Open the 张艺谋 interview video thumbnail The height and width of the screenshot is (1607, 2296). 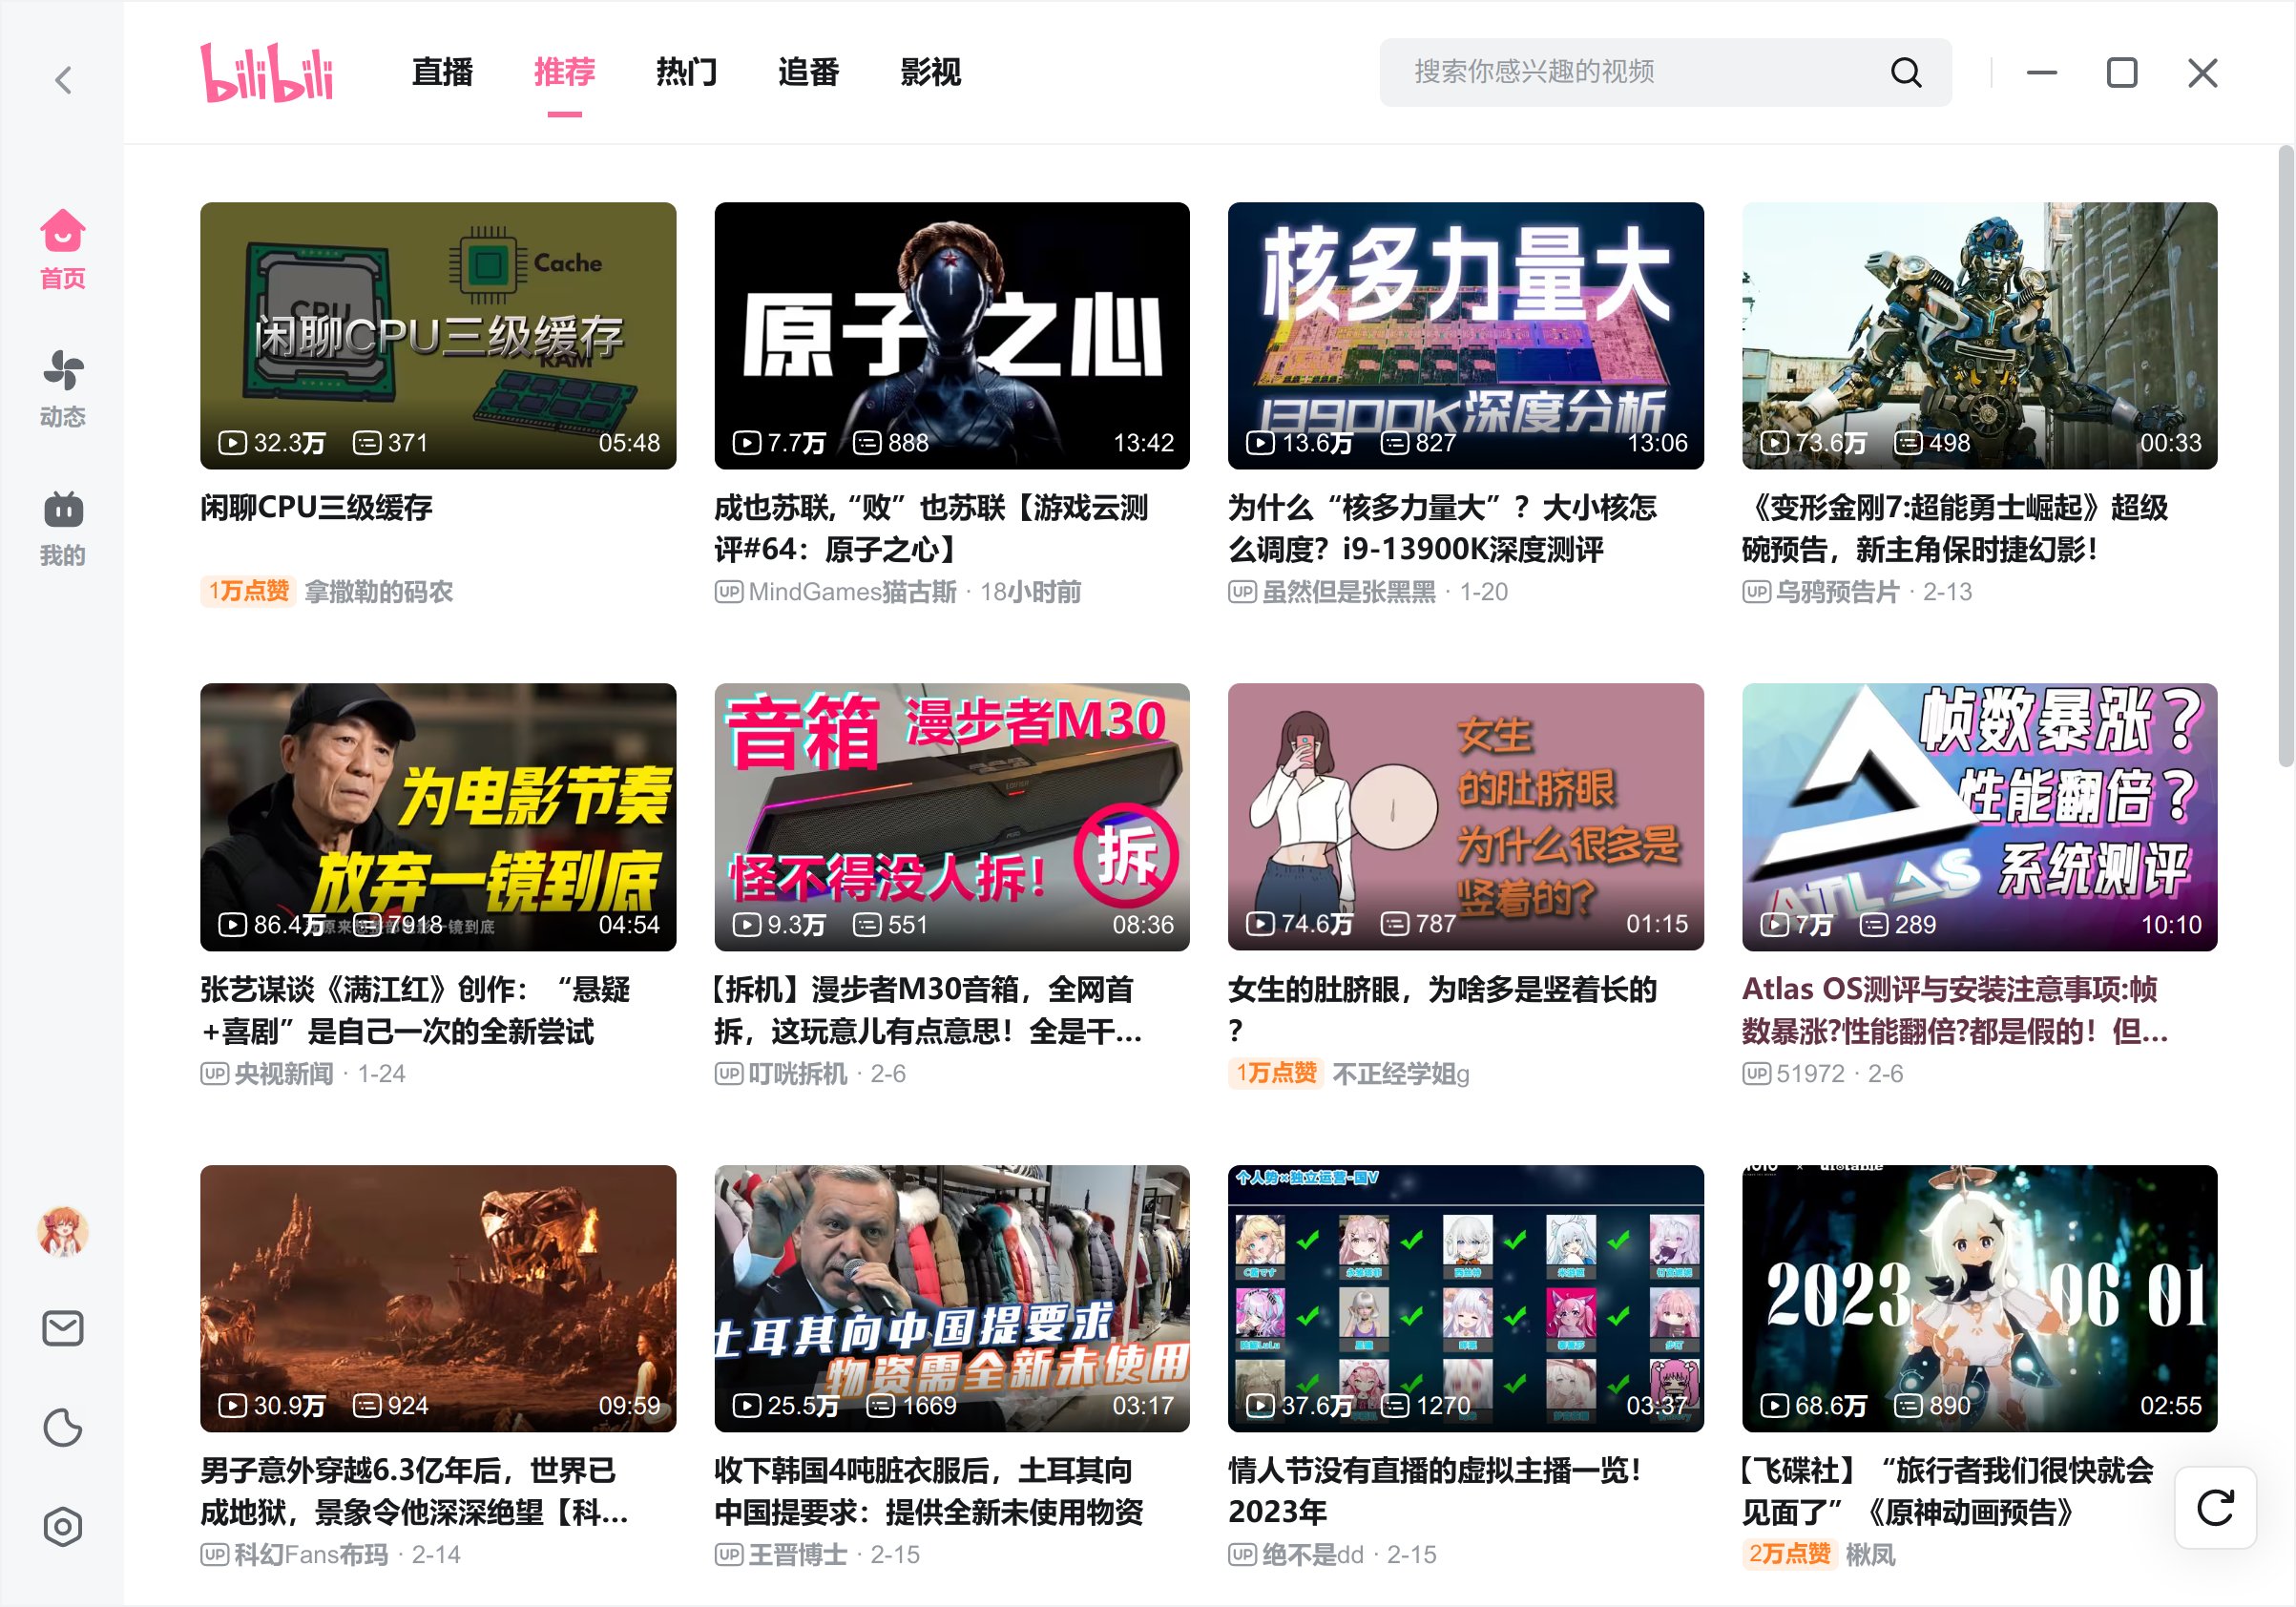pyautogui.click(x=438, y=817)
